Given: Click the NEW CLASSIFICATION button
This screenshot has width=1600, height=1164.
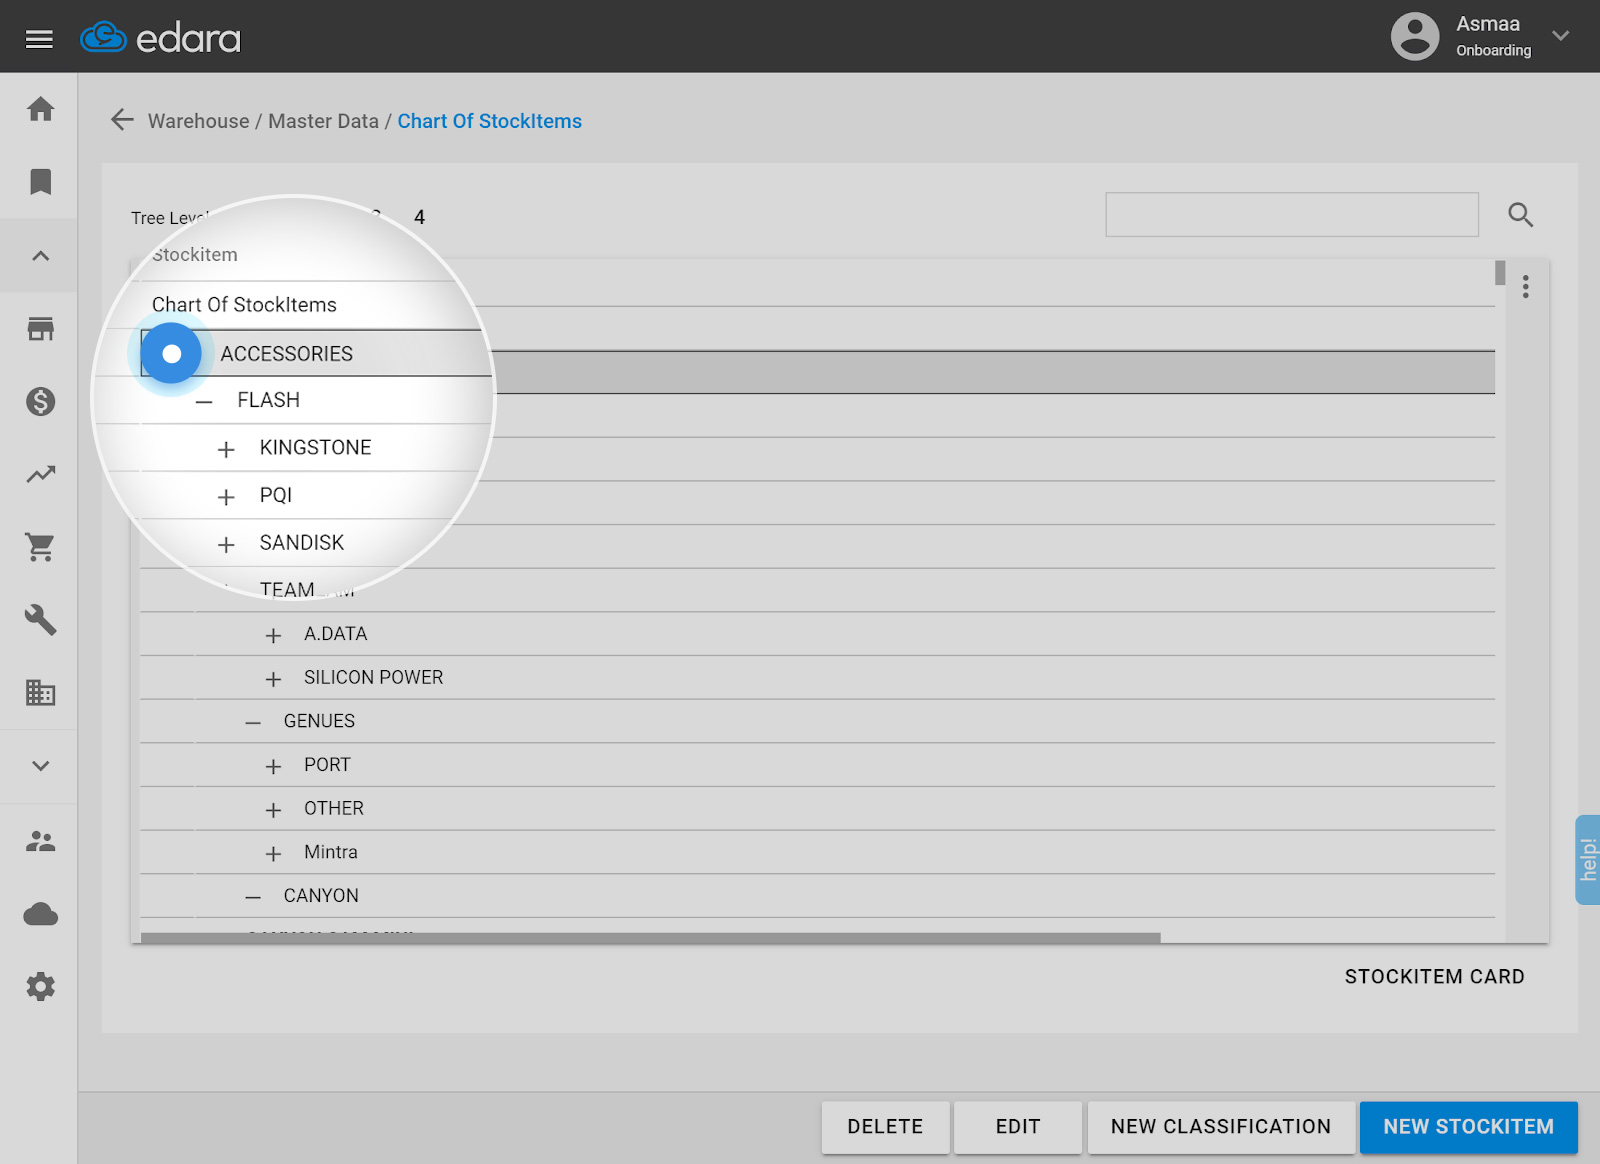Looking at the screenshot, I should [1220, 1127].
